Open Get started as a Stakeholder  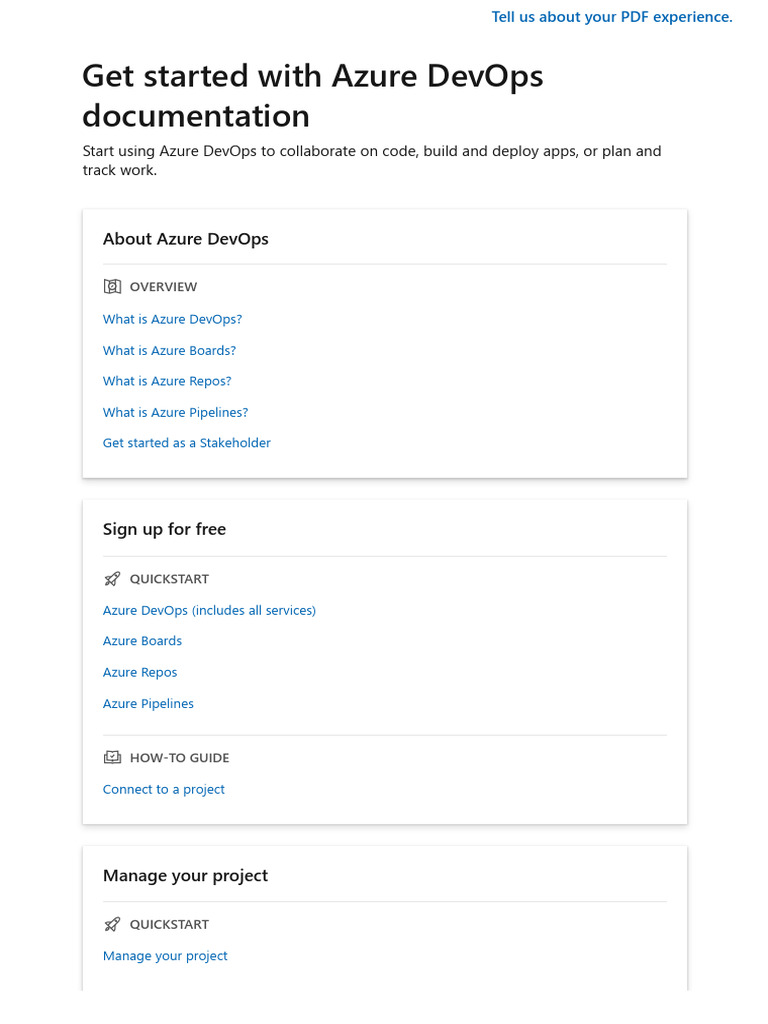[186, 443]
